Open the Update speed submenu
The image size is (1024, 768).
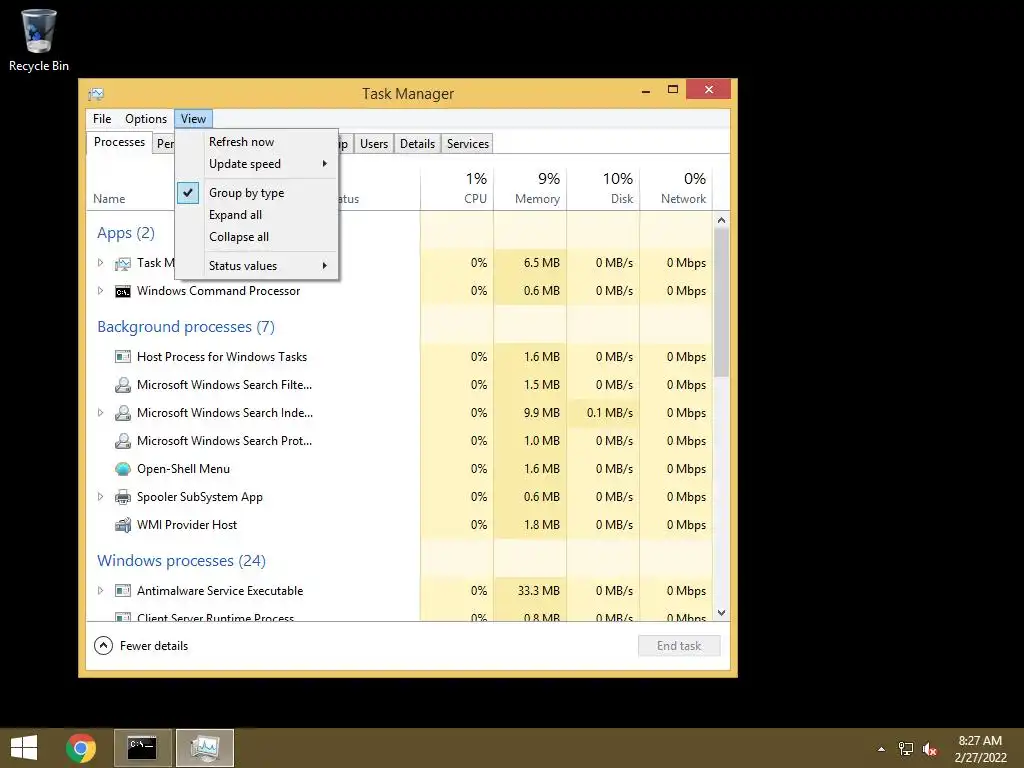257,164
